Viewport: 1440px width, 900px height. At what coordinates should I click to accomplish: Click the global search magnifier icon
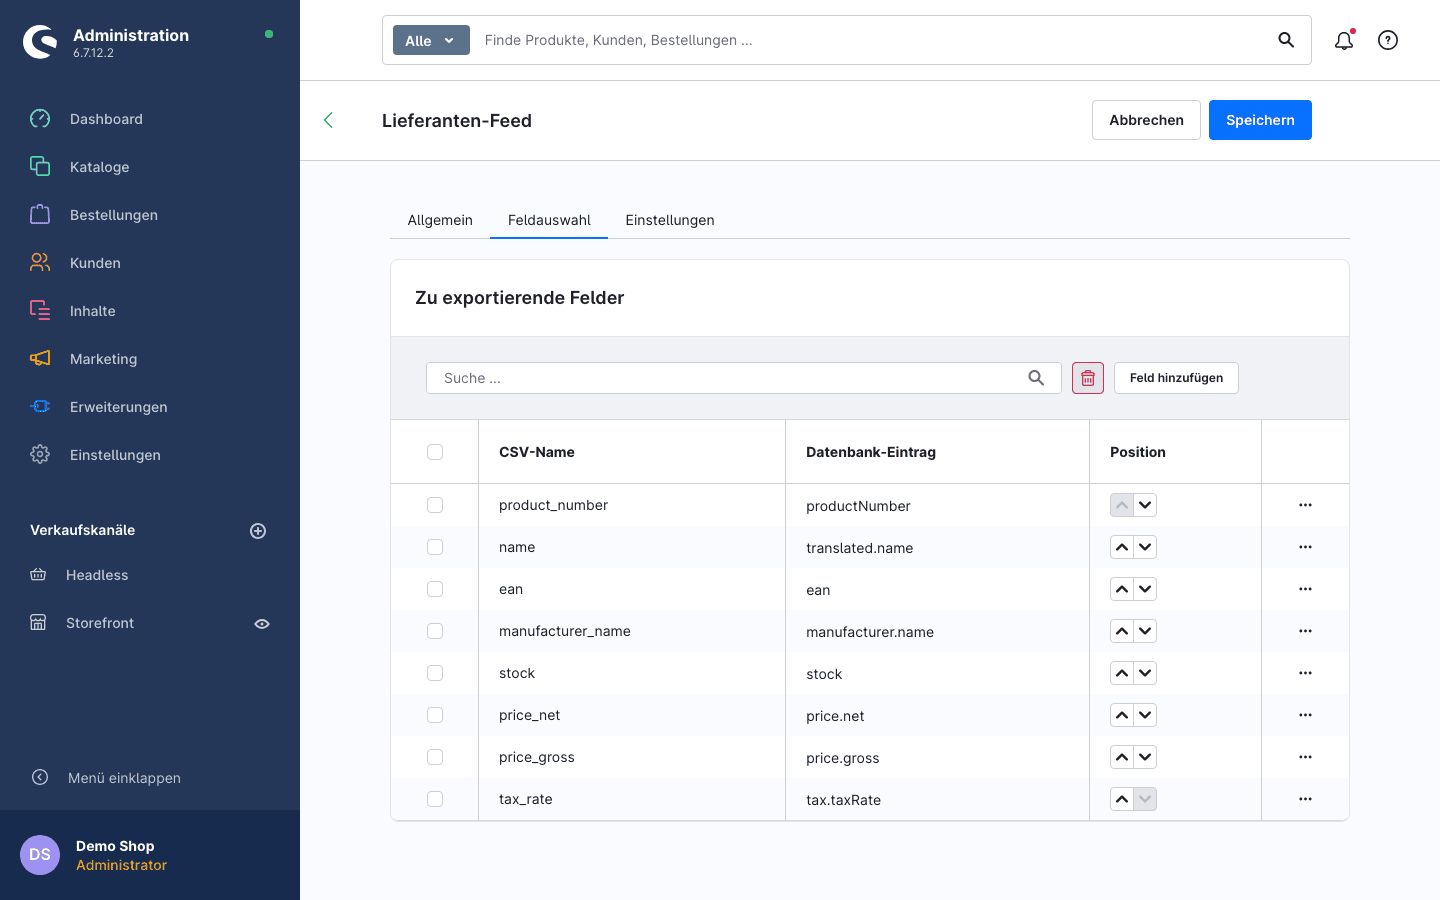(1286, 40)
